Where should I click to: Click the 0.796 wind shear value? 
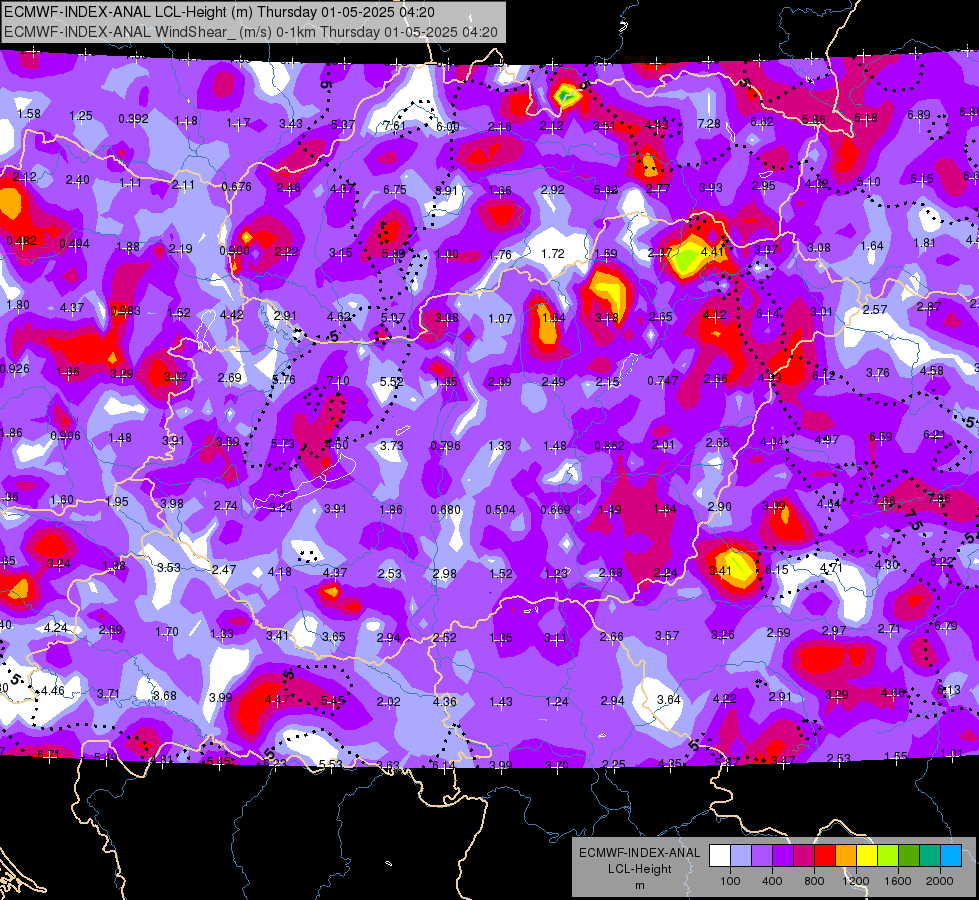click(x=445, y=445)
